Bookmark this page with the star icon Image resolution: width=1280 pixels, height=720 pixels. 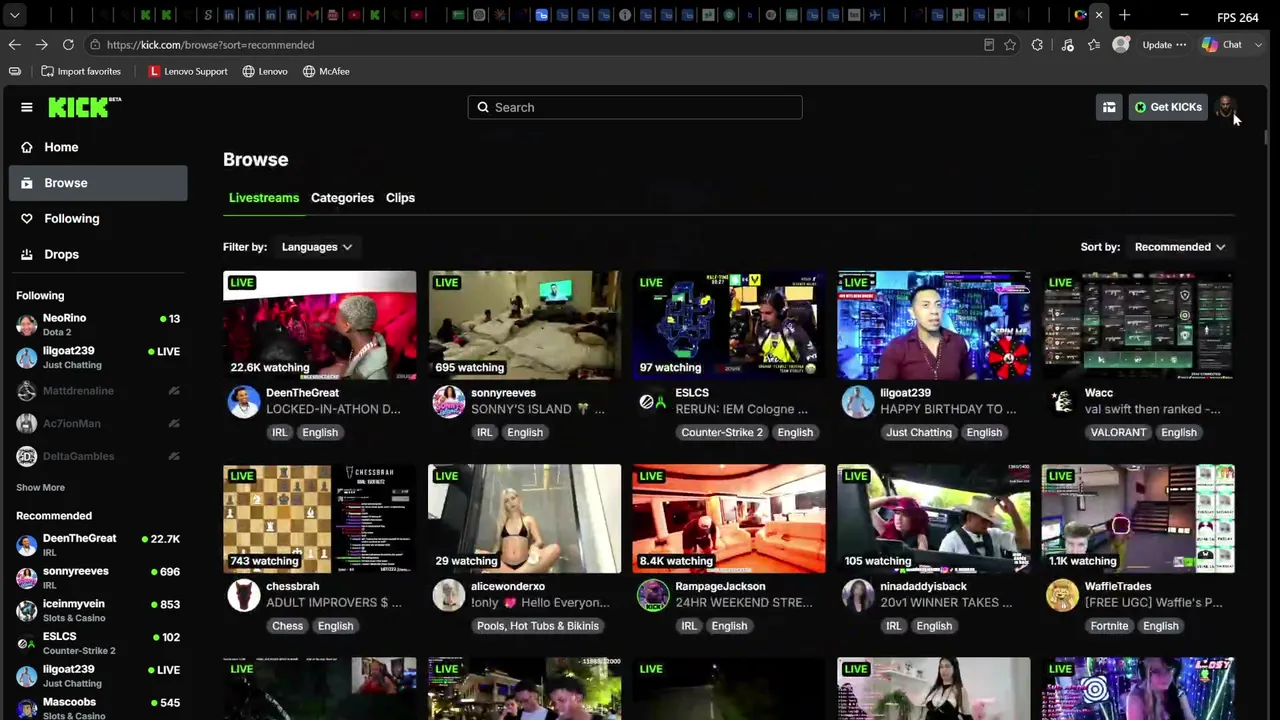point(1010,45)
